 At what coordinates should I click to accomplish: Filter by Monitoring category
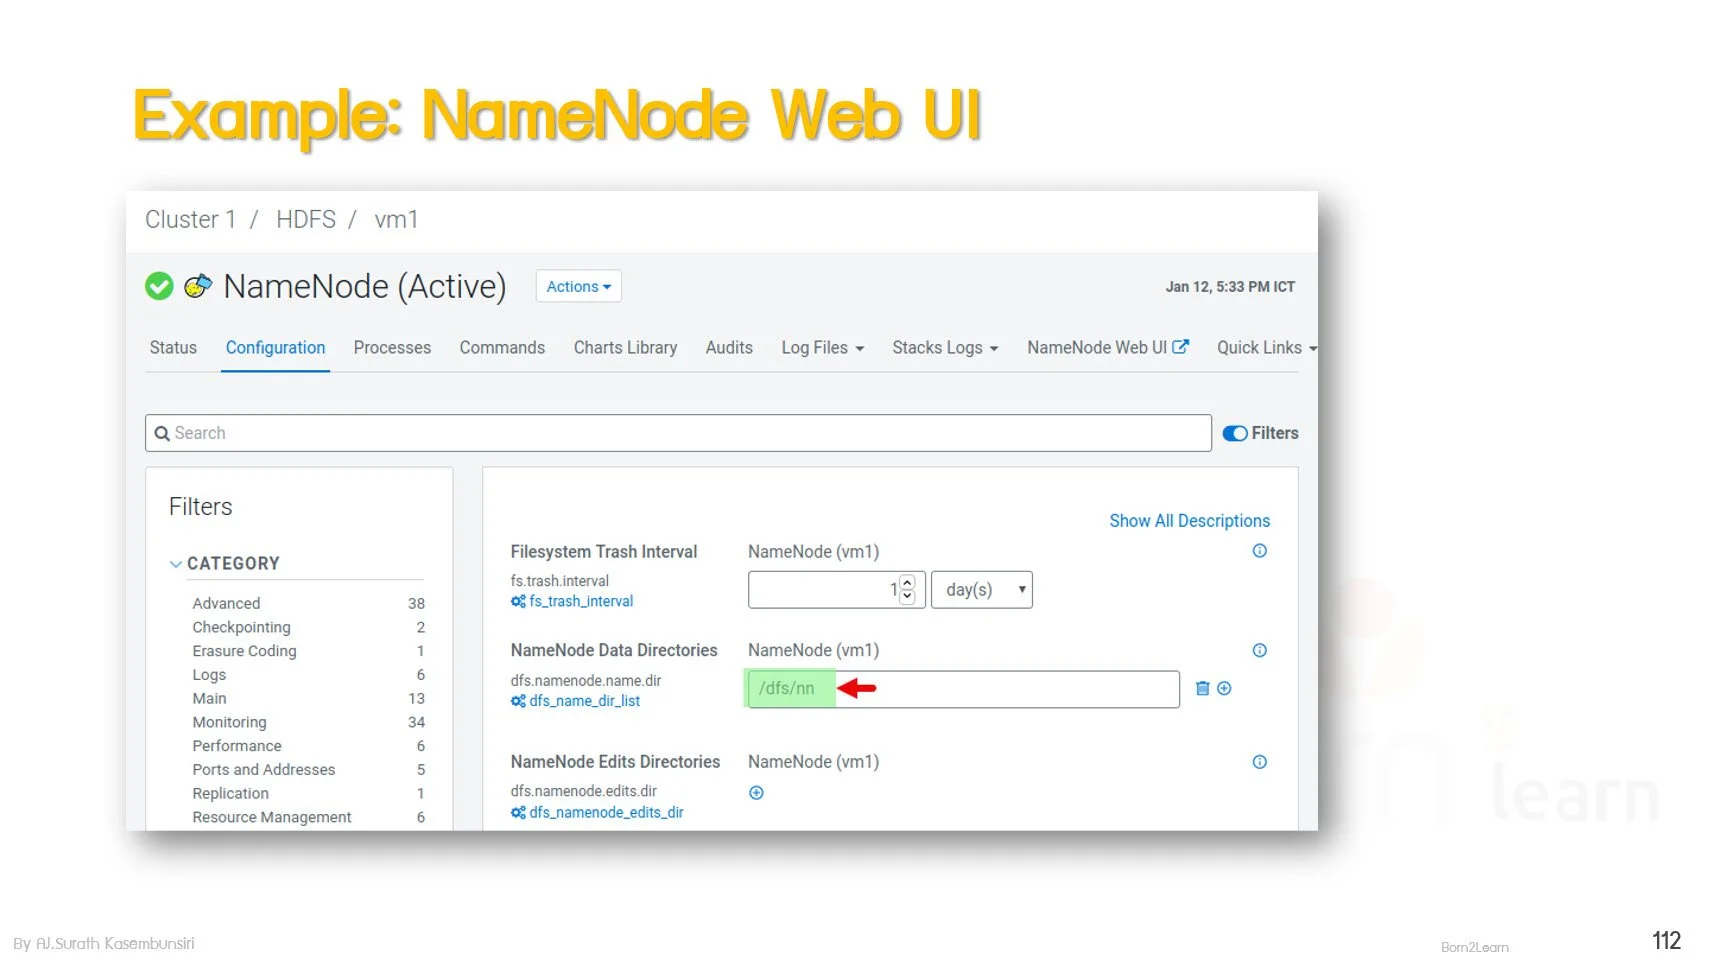pos(229,722)
